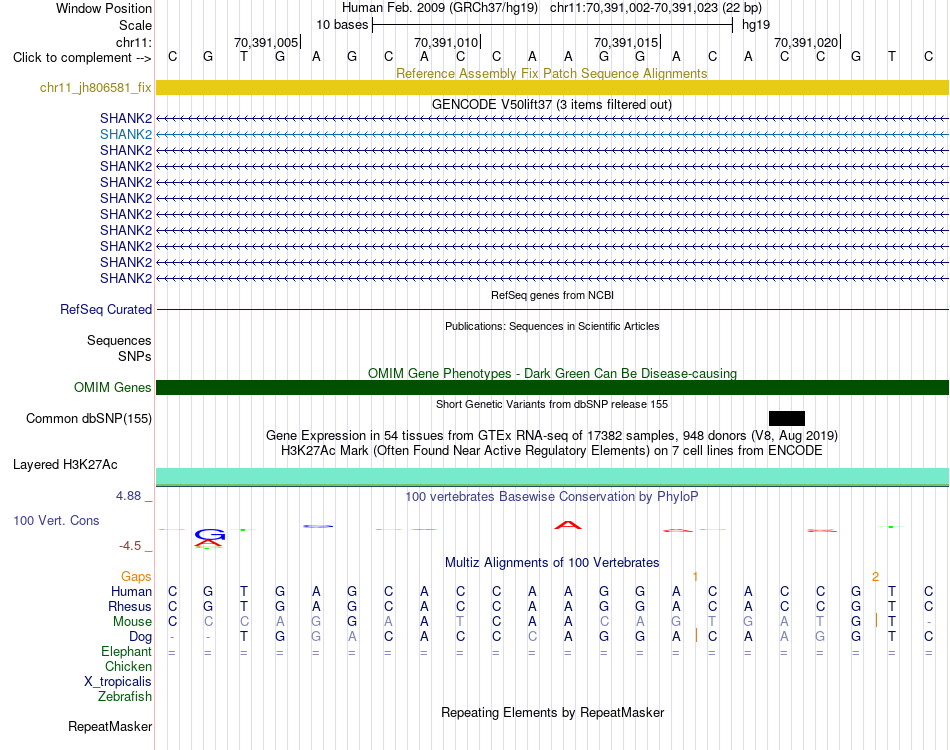Click the "10 bases" scale bar label

point(342,25)
